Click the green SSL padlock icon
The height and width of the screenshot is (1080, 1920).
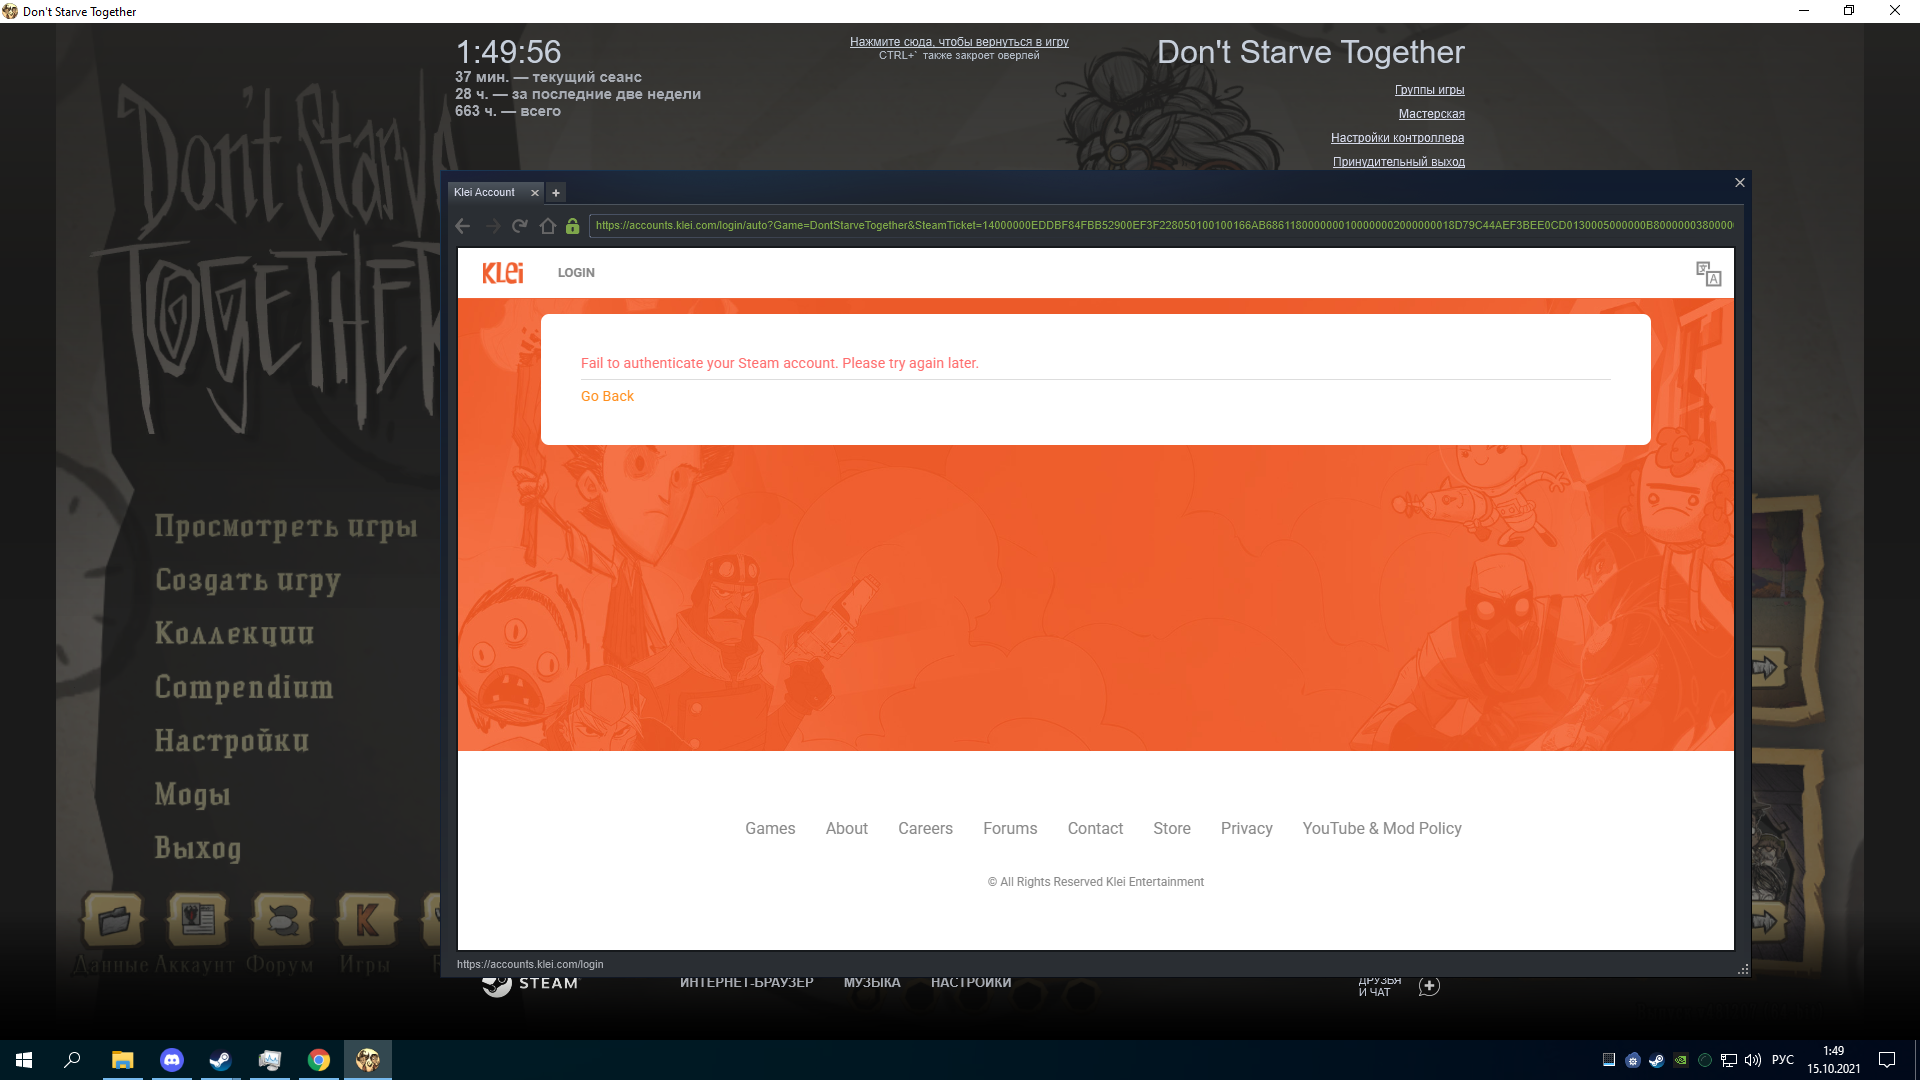pos(572,226)
